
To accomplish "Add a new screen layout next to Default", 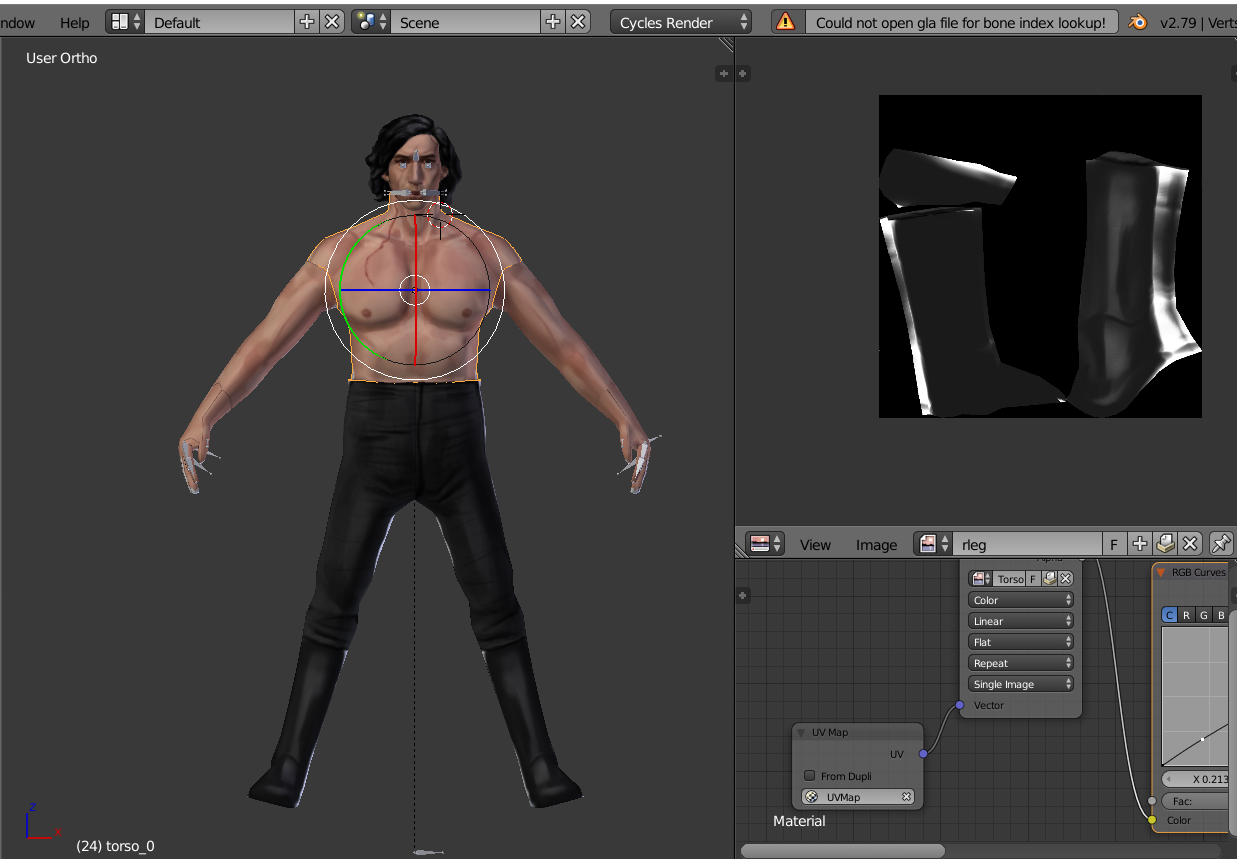I will click(307, 22).
